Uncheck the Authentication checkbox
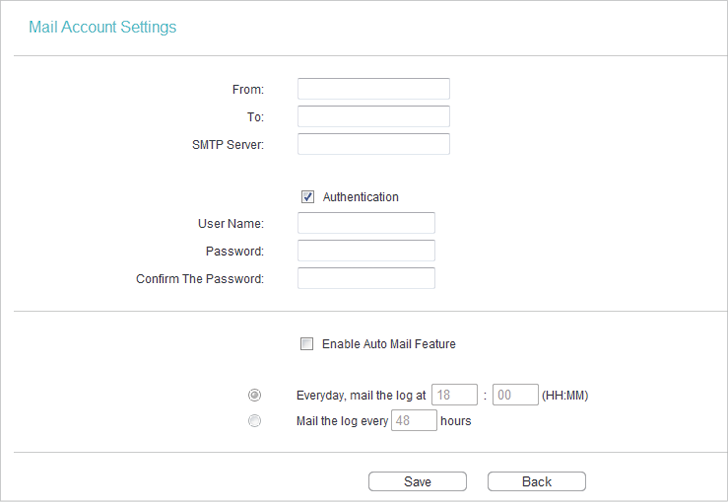 [307, 197]
